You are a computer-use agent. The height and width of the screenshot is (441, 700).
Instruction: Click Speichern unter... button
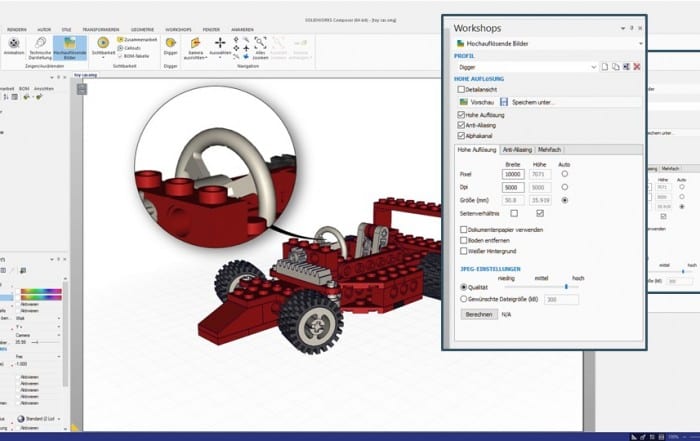click(533, 102)
